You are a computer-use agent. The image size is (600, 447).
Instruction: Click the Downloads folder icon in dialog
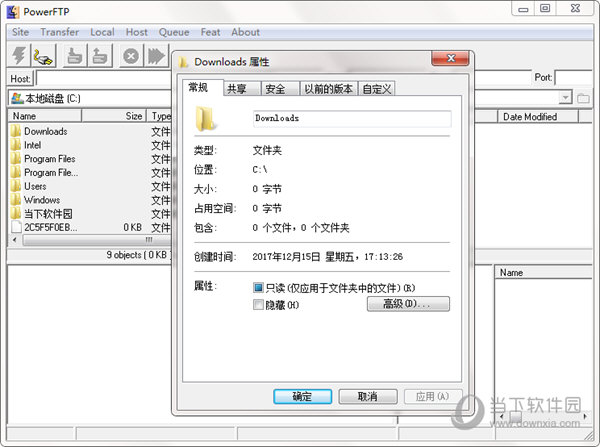pyautogui.click(x=205, y=119)
